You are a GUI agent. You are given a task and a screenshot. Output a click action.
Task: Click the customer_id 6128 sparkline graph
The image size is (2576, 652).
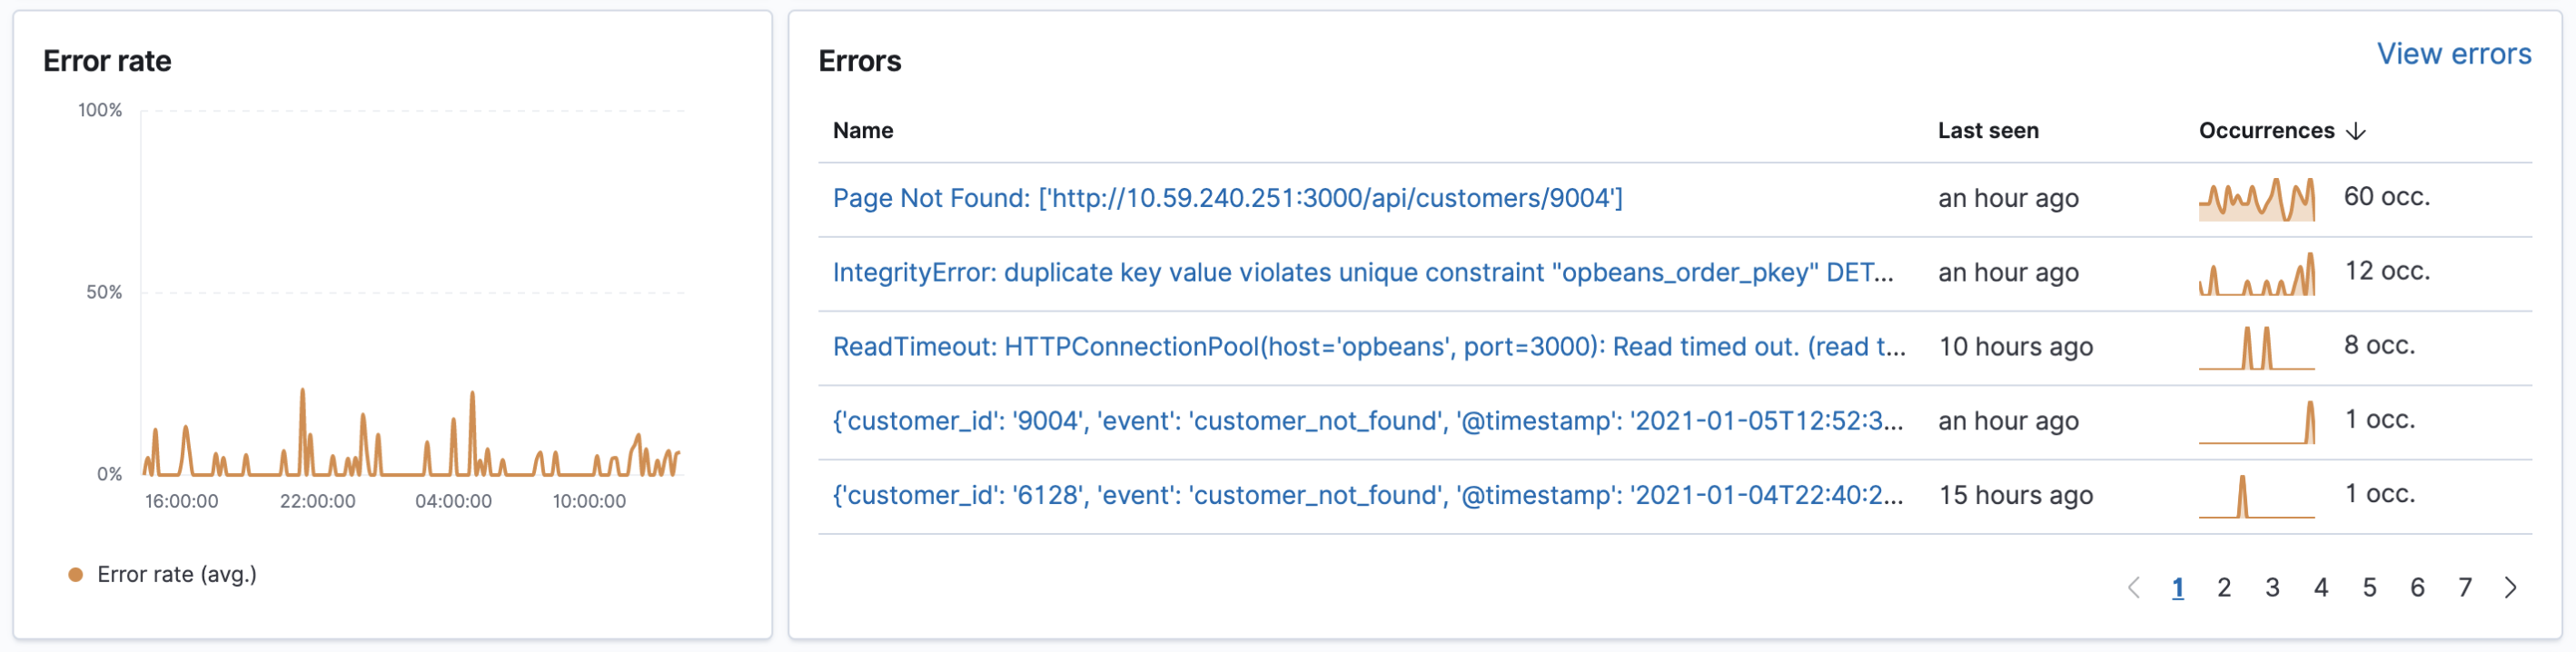tap(2256, 496)
